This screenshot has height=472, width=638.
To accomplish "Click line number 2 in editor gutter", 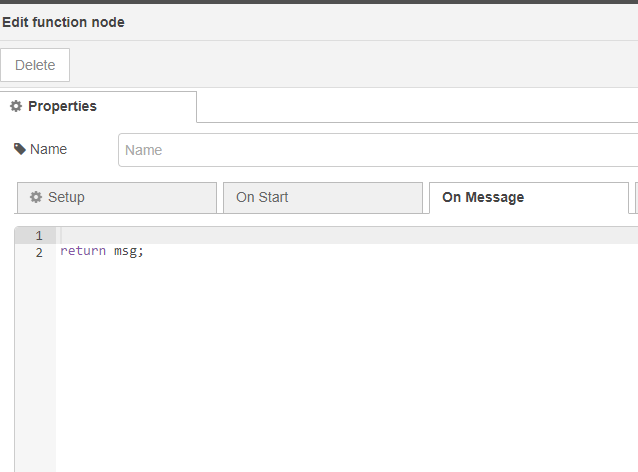I will click(39, 253).
